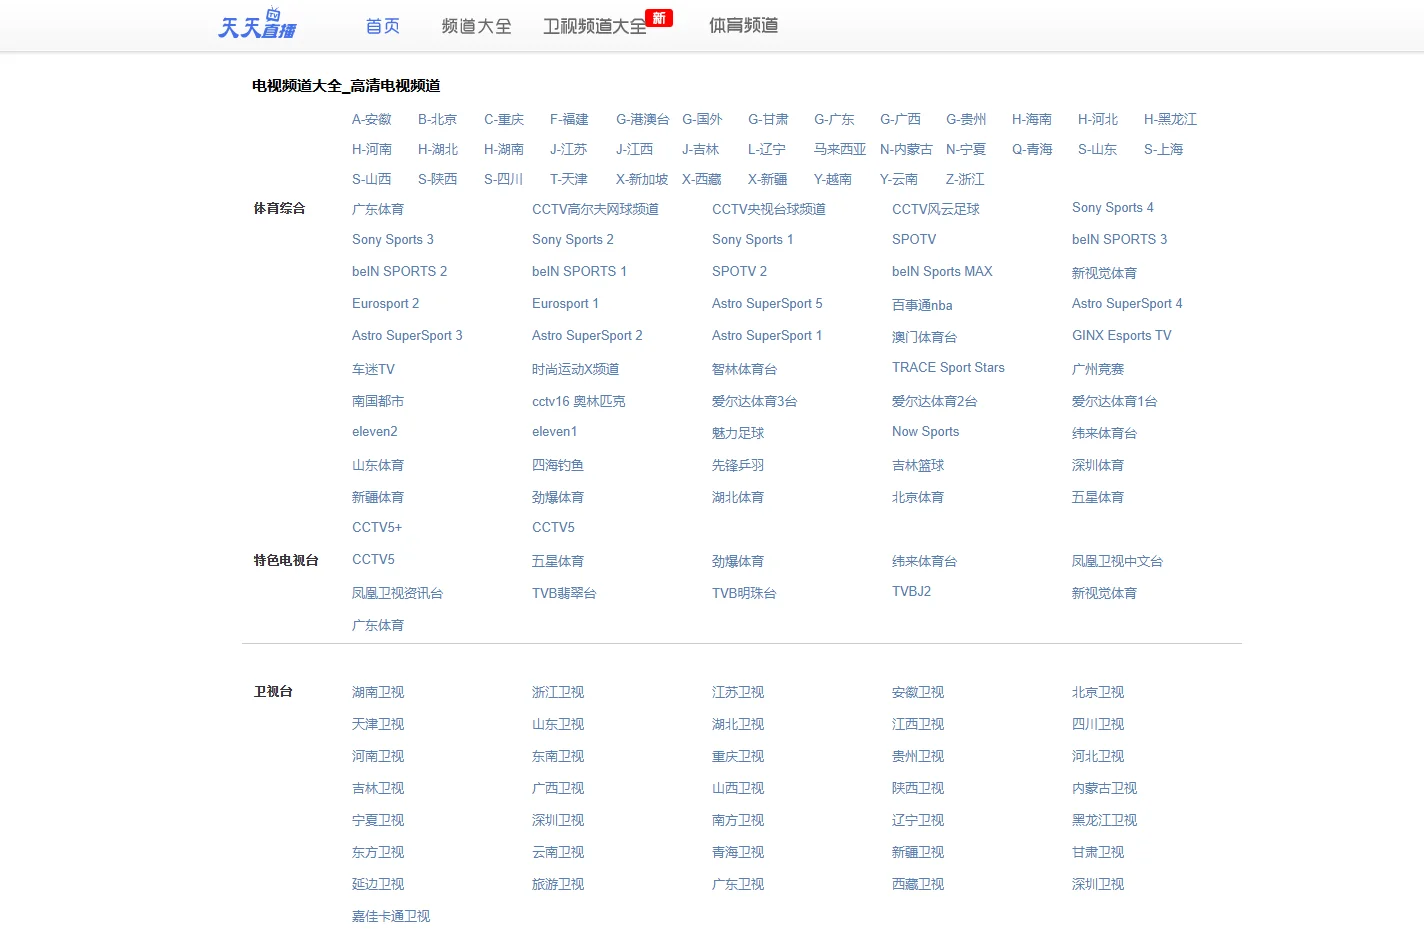Open Sony Sports 4 channel
Image resolution: width=1424 pixels, height=933 pixels.
click(x=1113, y=207)
